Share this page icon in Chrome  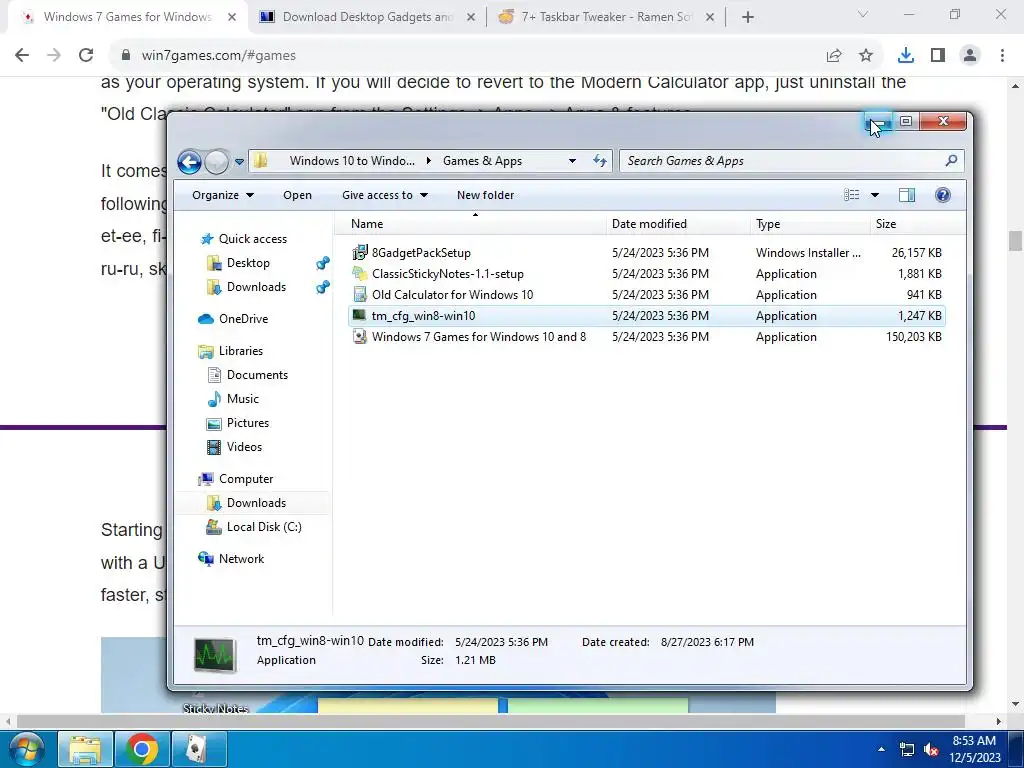[834, 56]
